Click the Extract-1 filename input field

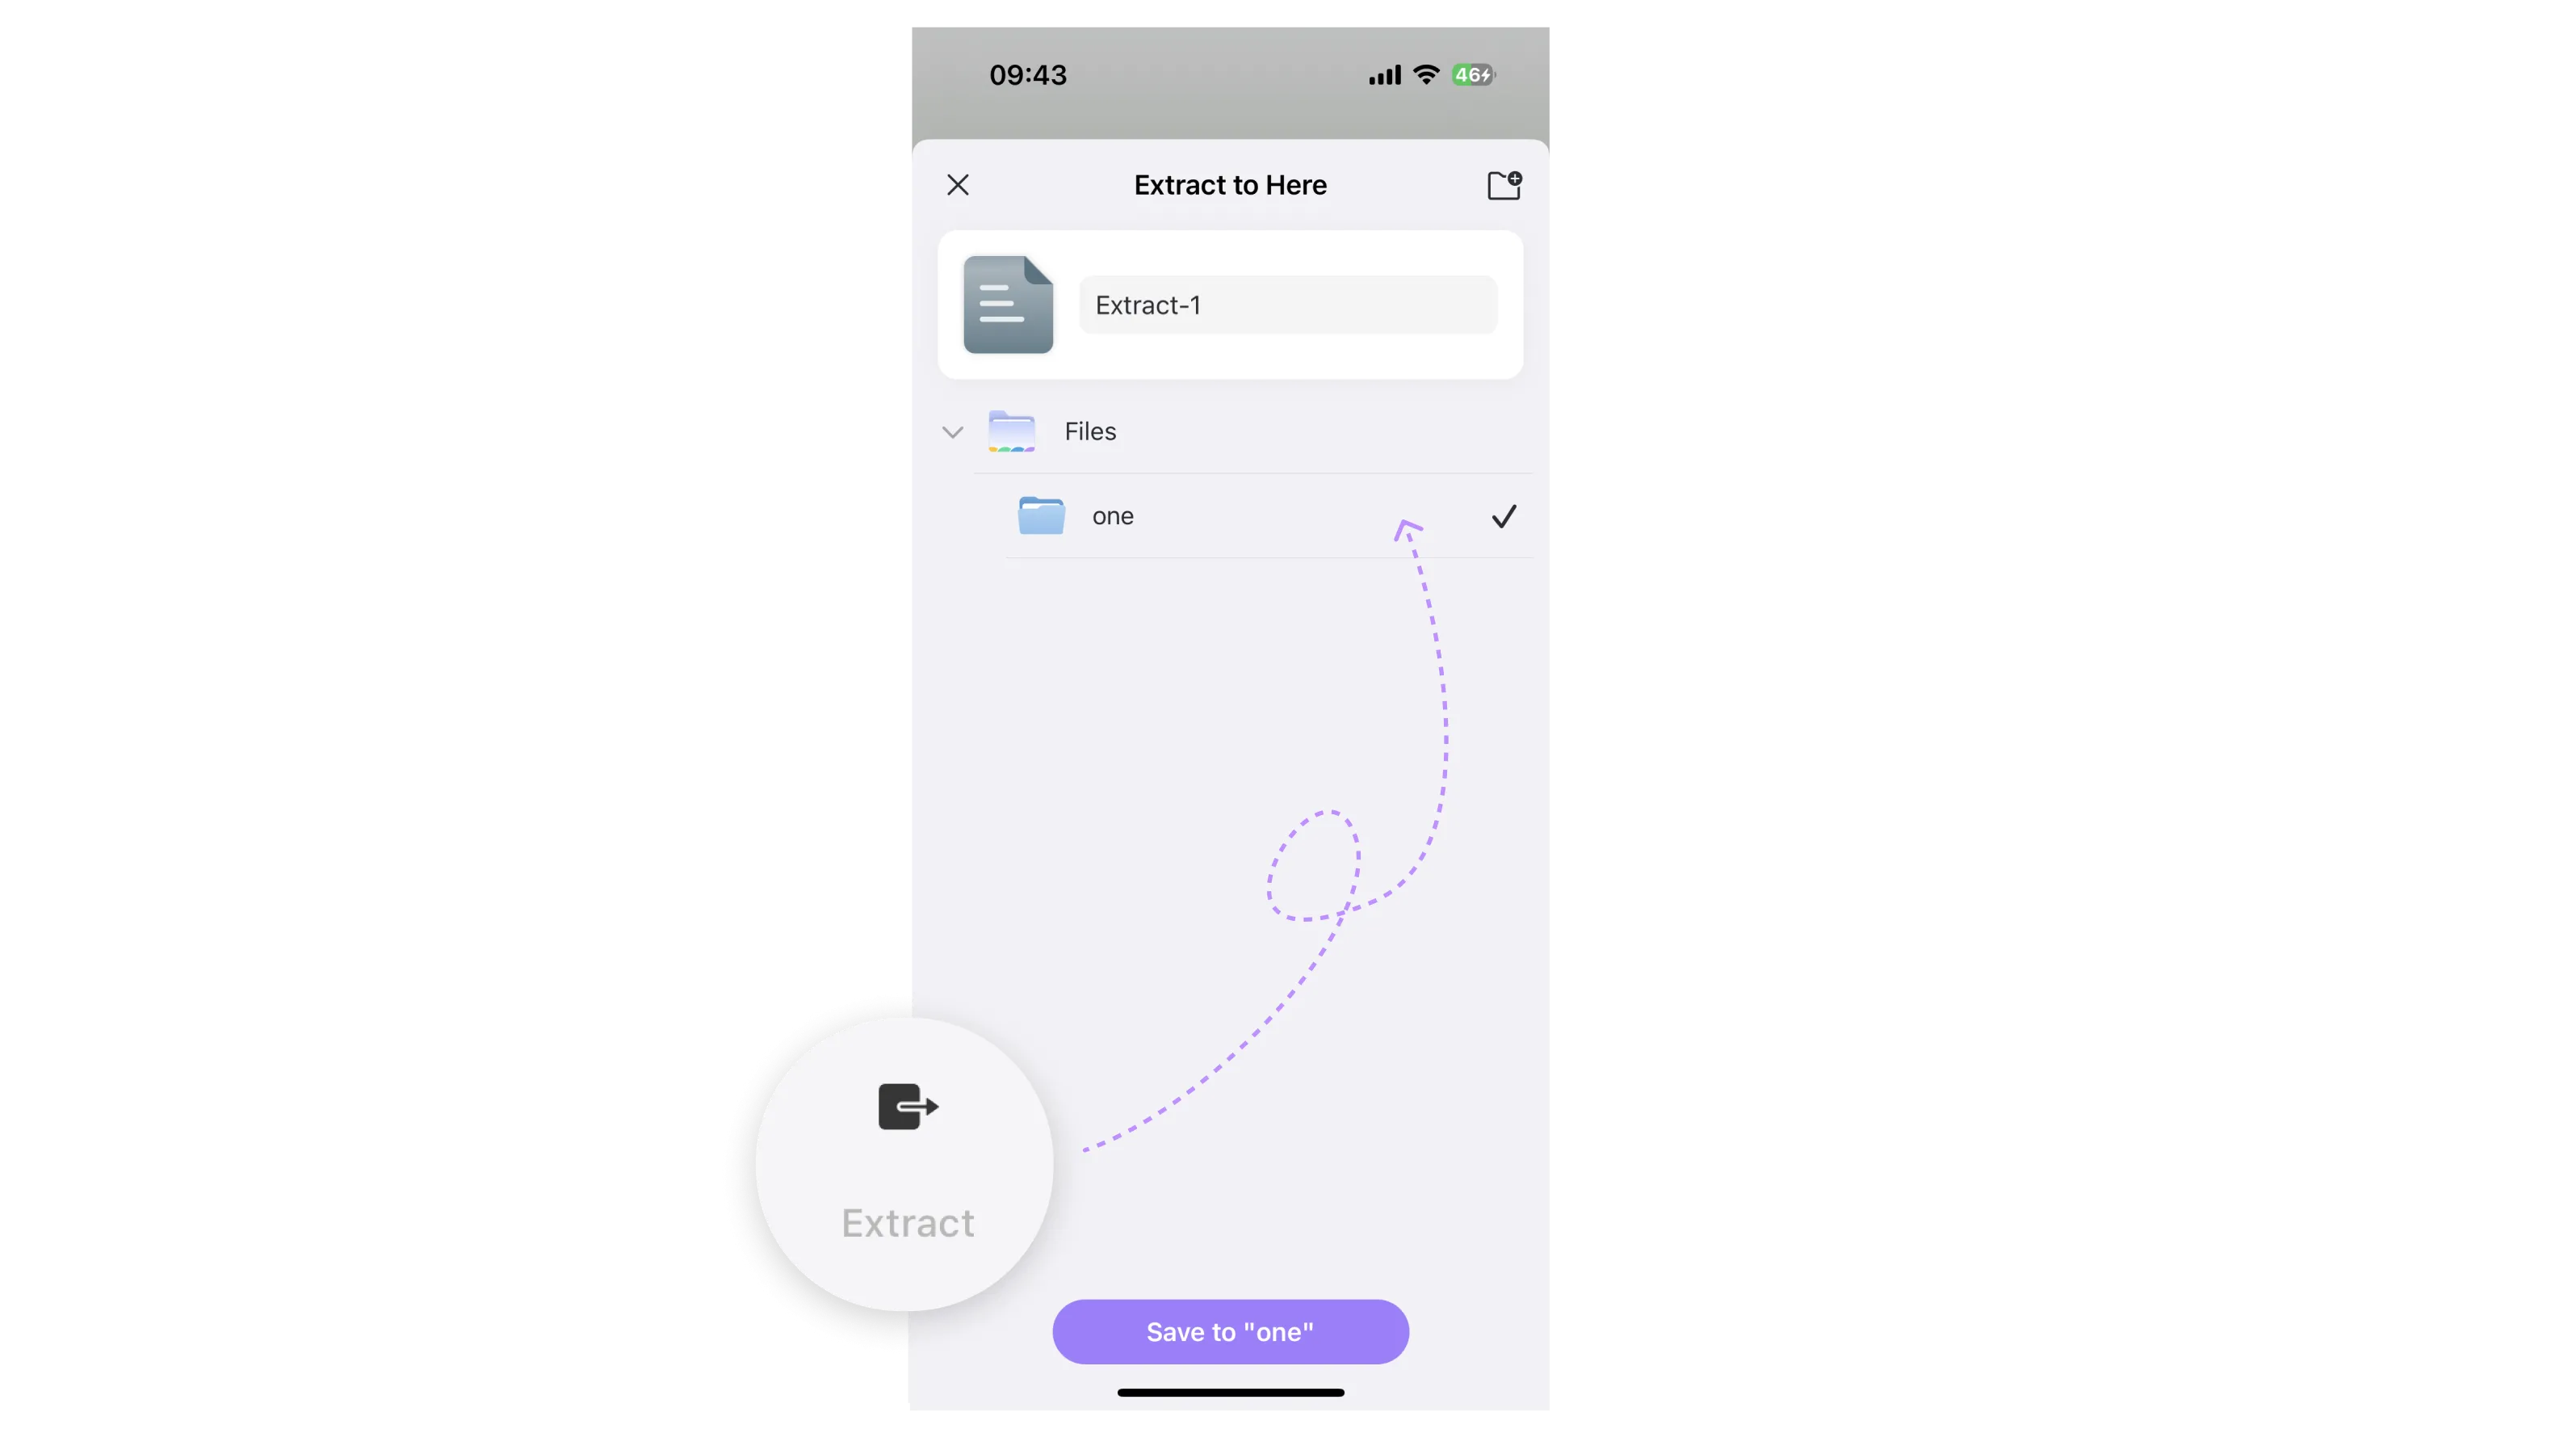pyautogui.click(x=1286, y=305)
